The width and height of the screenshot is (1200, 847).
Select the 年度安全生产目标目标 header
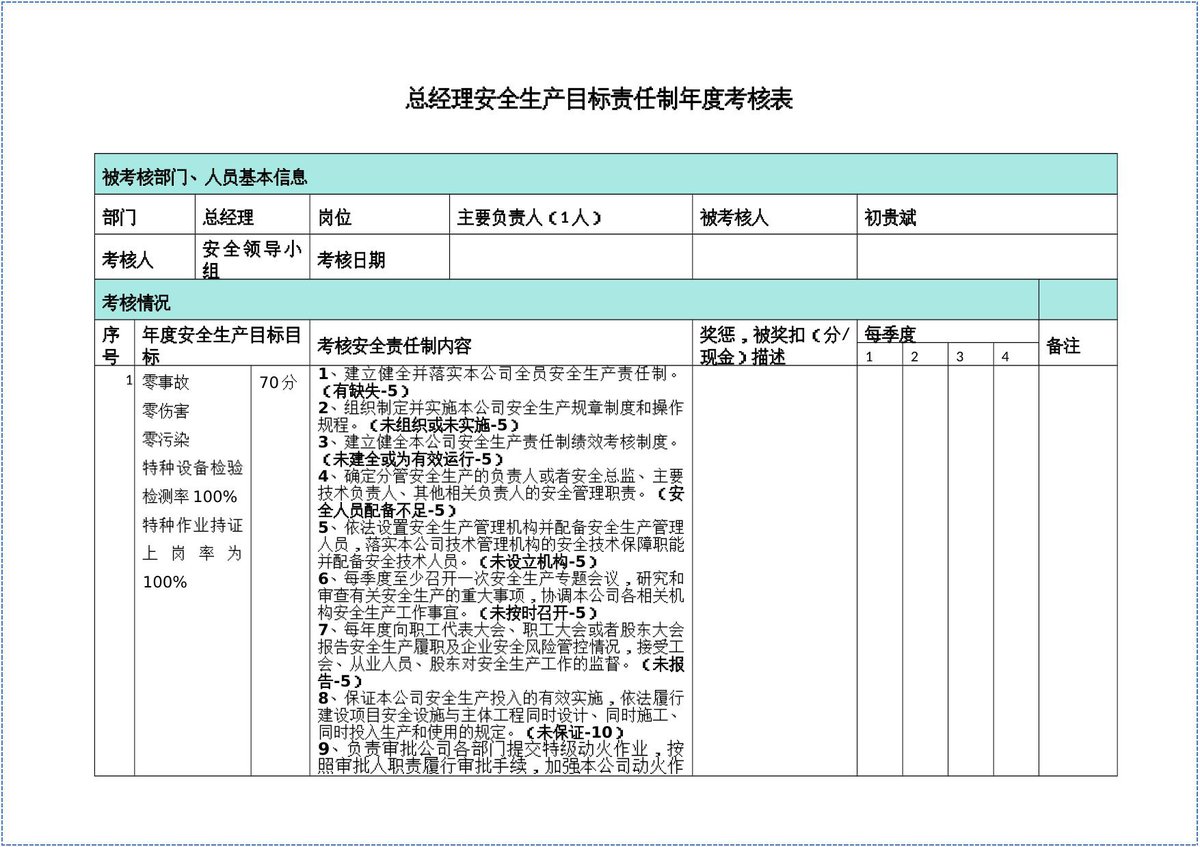[x=222, y=344]
